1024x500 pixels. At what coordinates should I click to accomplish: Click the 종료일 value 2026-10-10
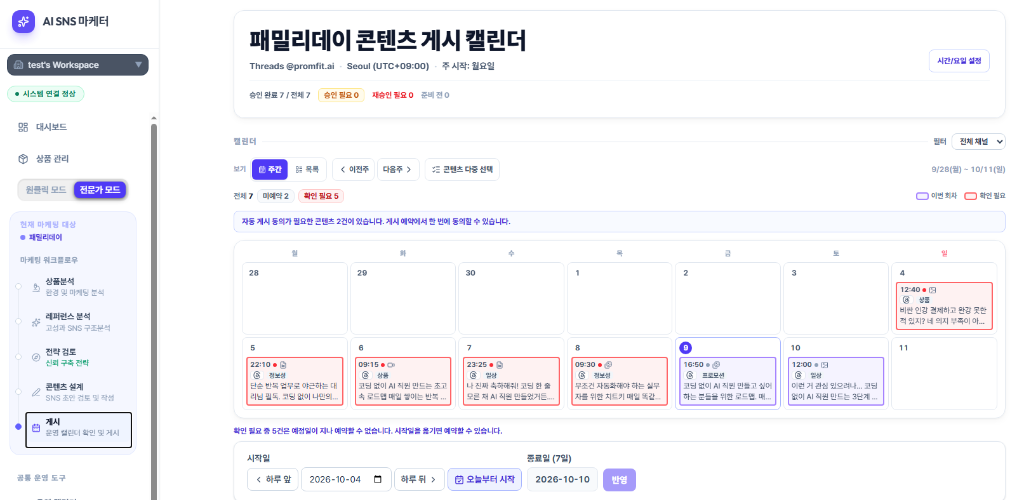pos(562,479)
